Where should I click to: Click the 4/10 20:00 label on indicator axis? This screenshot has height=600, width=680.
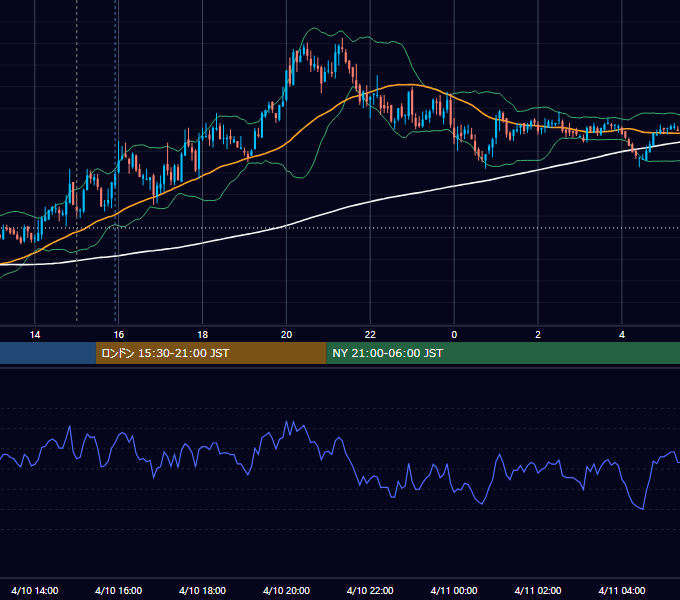click(x=286, y=590)
